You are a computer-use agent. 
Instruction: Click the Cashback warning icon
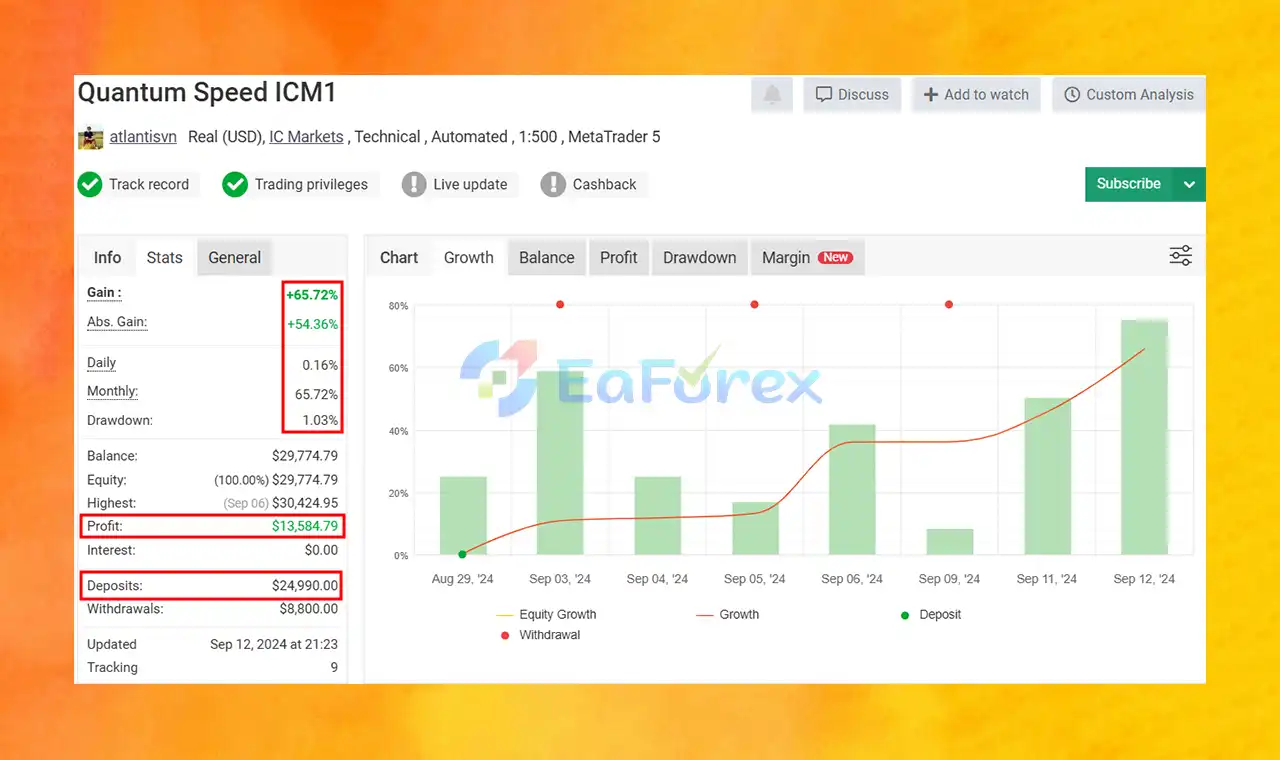553,184
